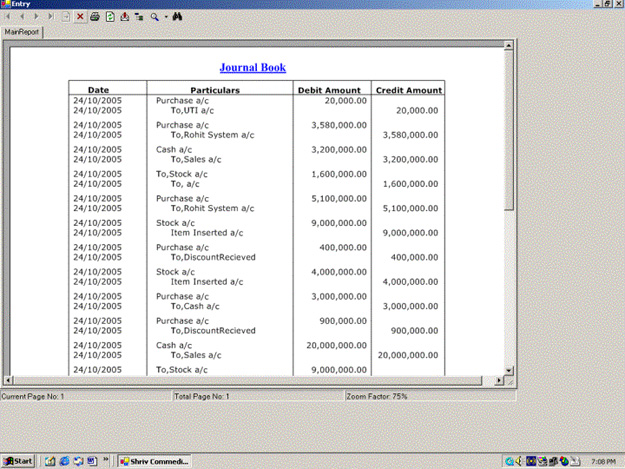Click the Journal Book title link

coord(253,68)
